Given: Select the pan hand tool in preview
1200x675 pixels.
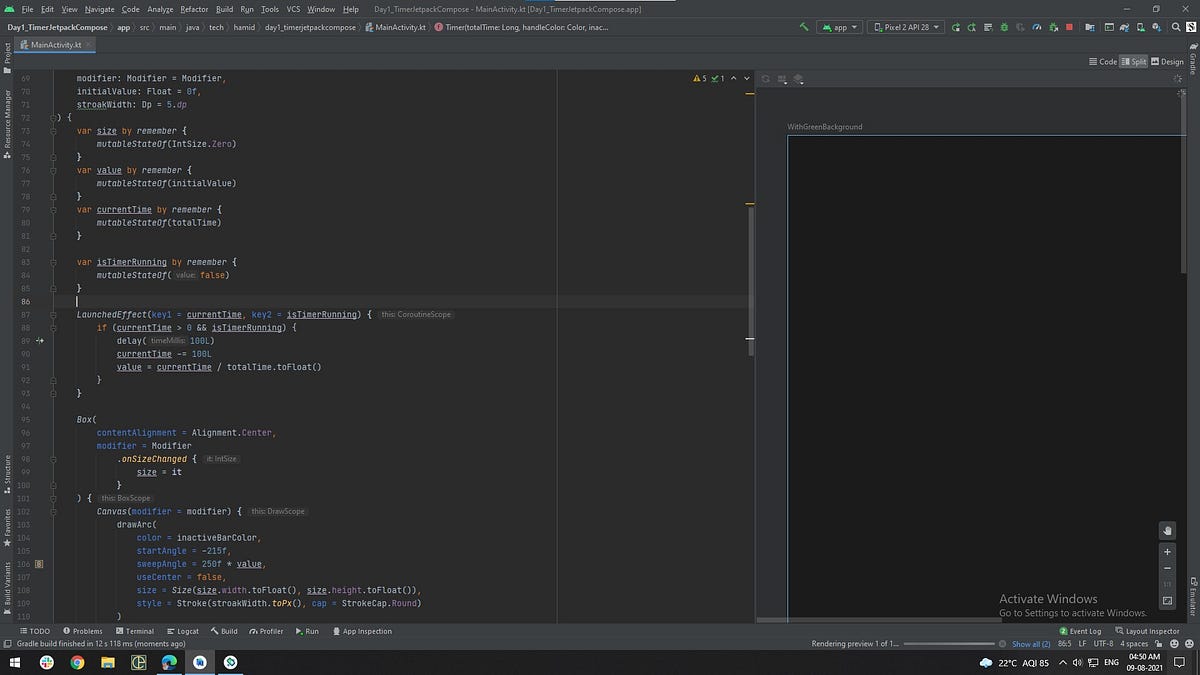Looking at the screenshot, I should (1167, 530).
